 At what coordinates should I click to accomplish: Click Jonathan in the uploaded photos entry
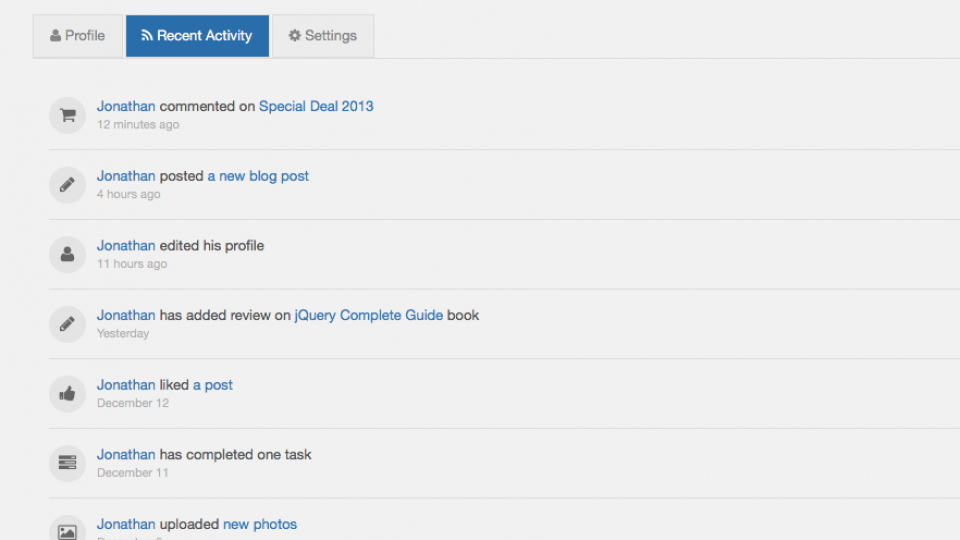coord(126,525)
